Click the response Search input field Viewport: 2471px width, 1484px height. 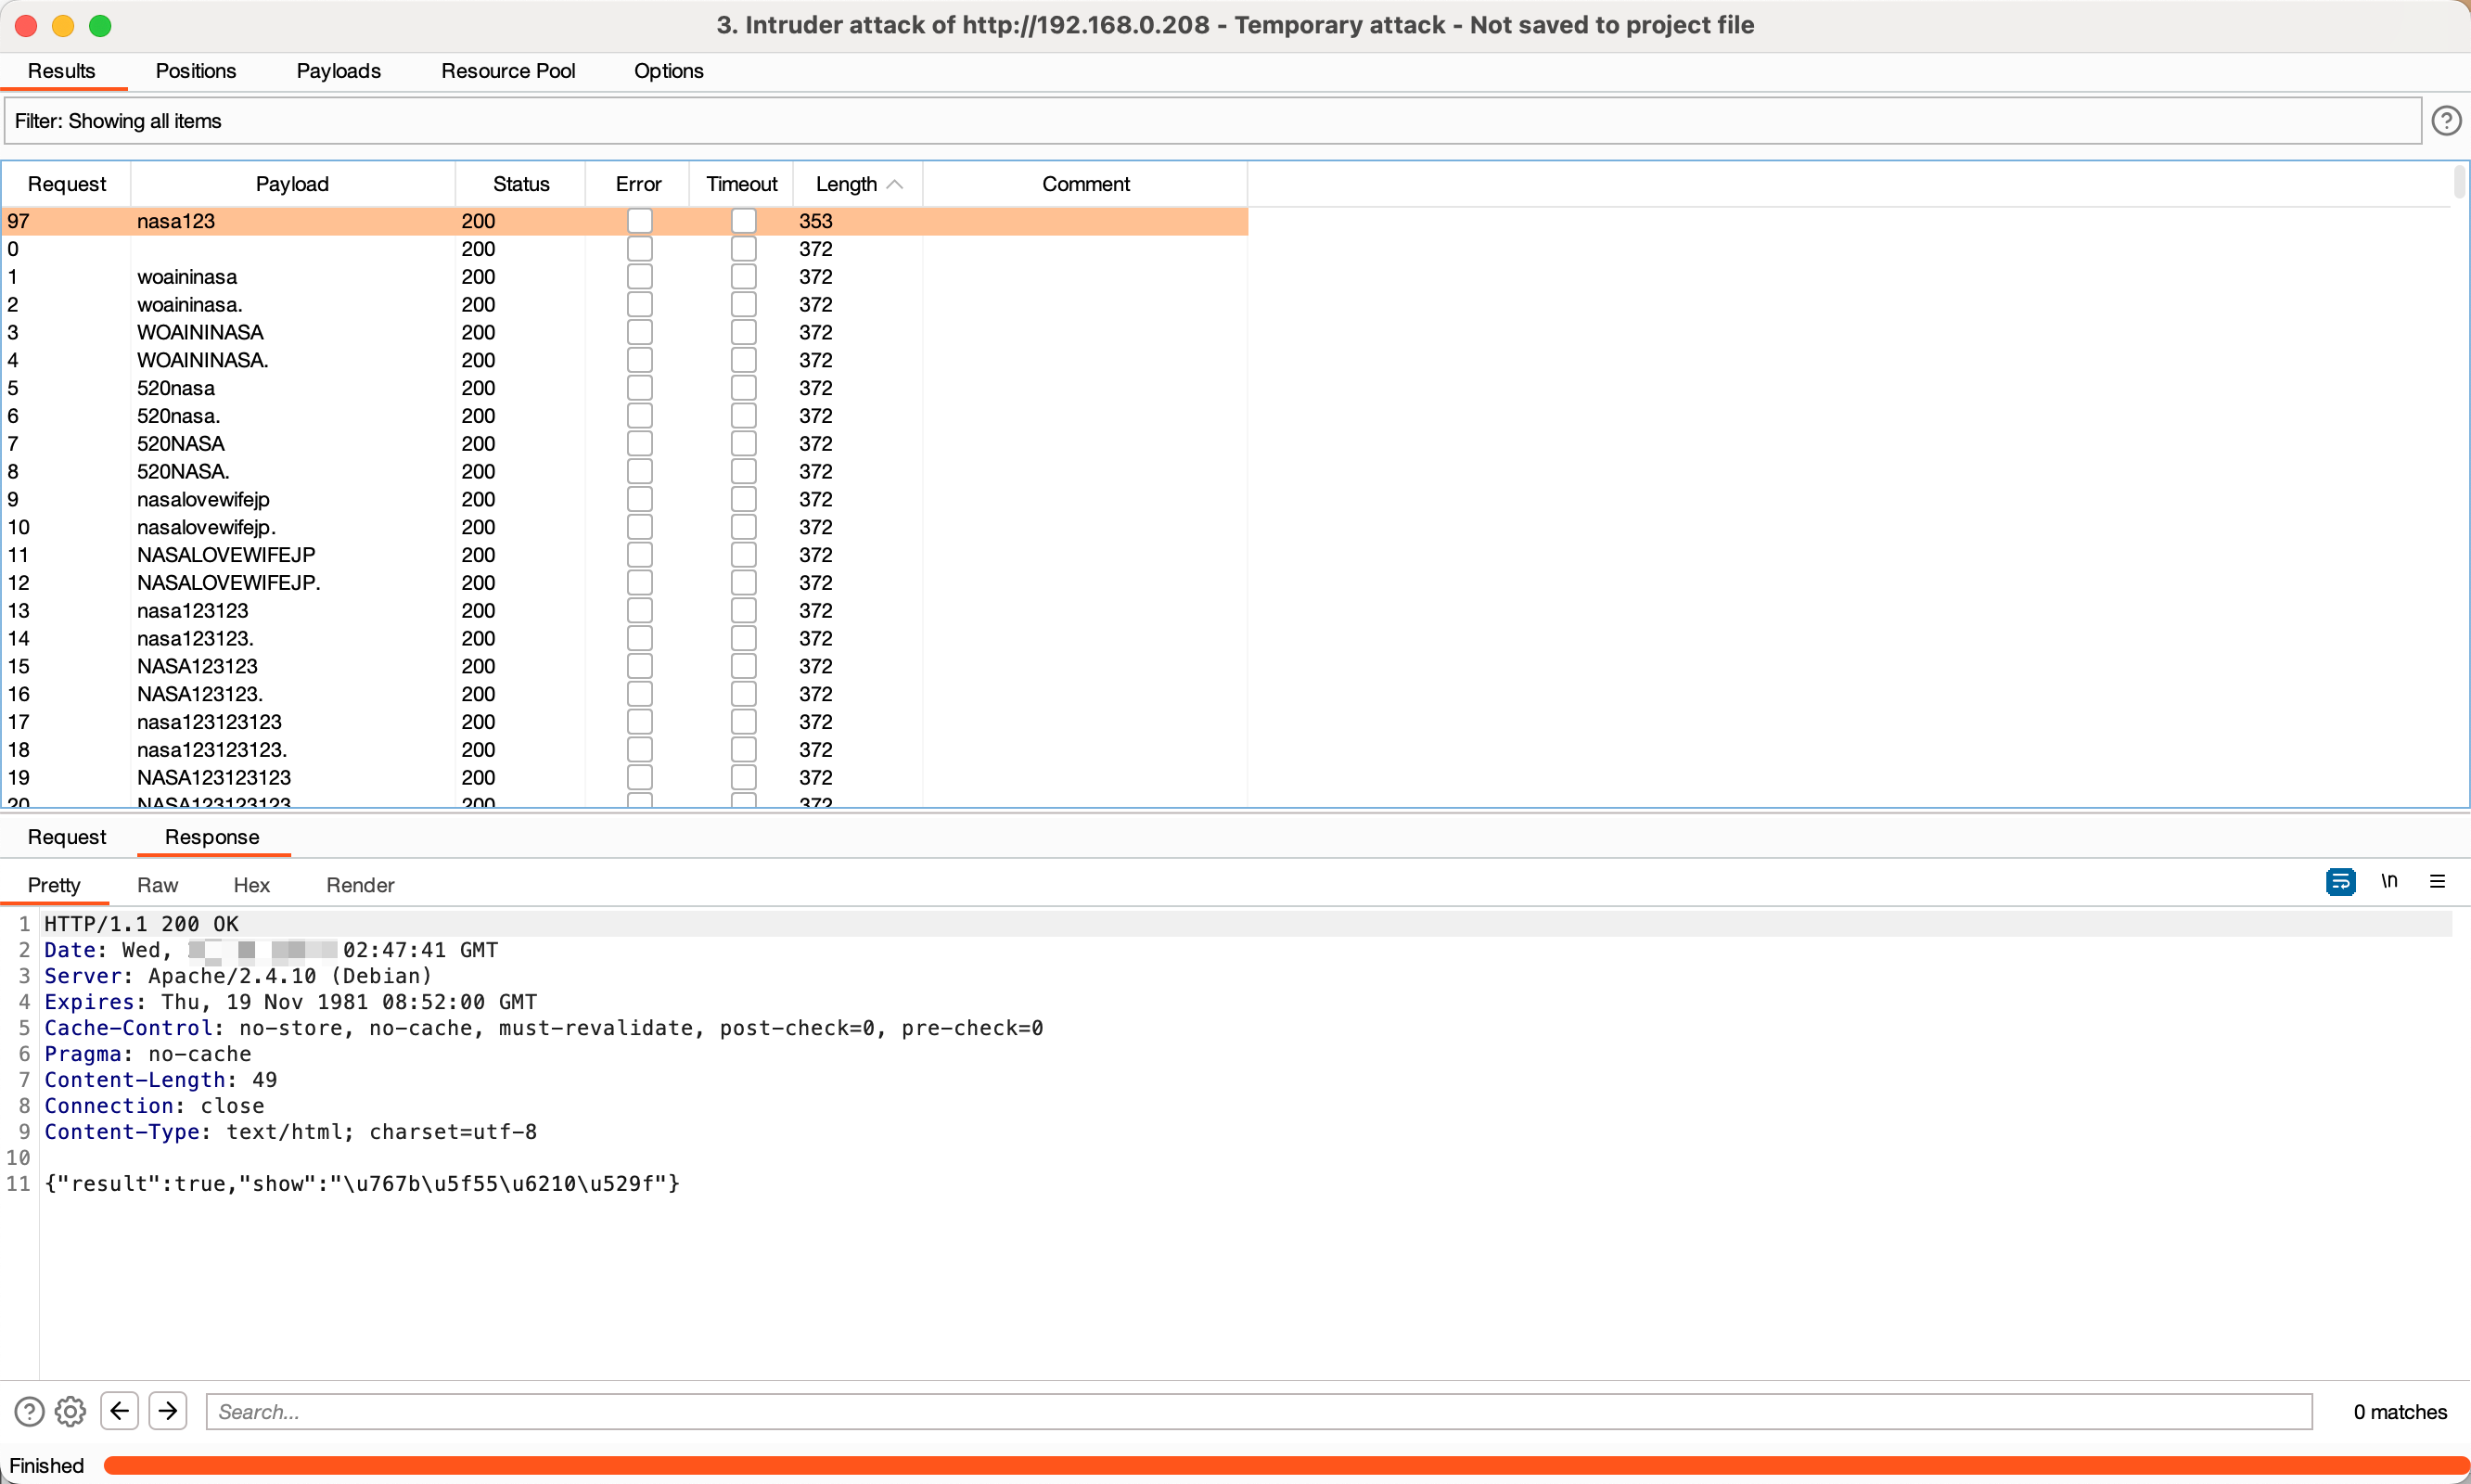coord(1258,1411)
